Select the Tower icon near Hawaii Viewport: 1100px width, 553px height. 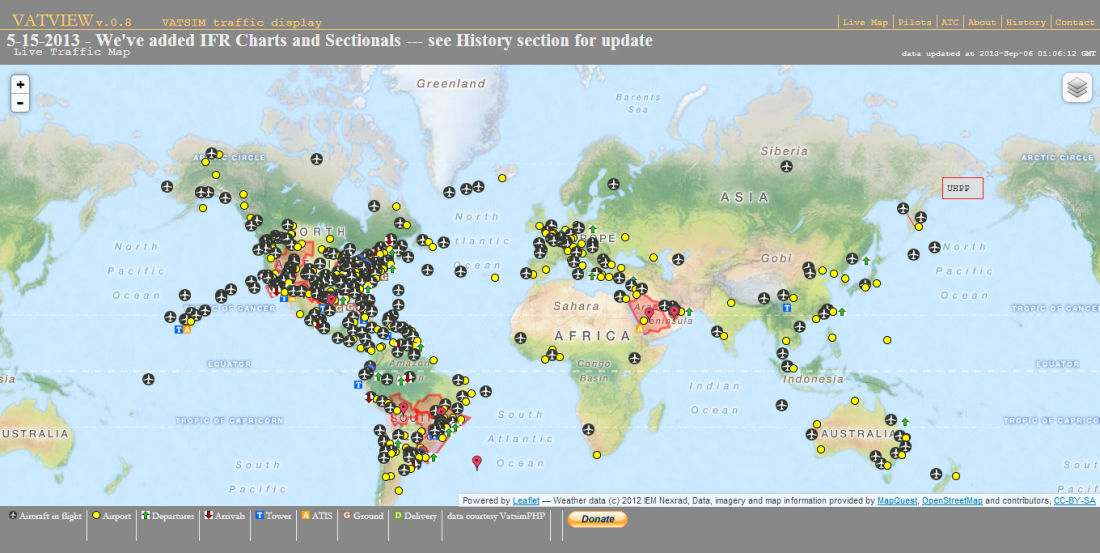[x=179, y=329]
